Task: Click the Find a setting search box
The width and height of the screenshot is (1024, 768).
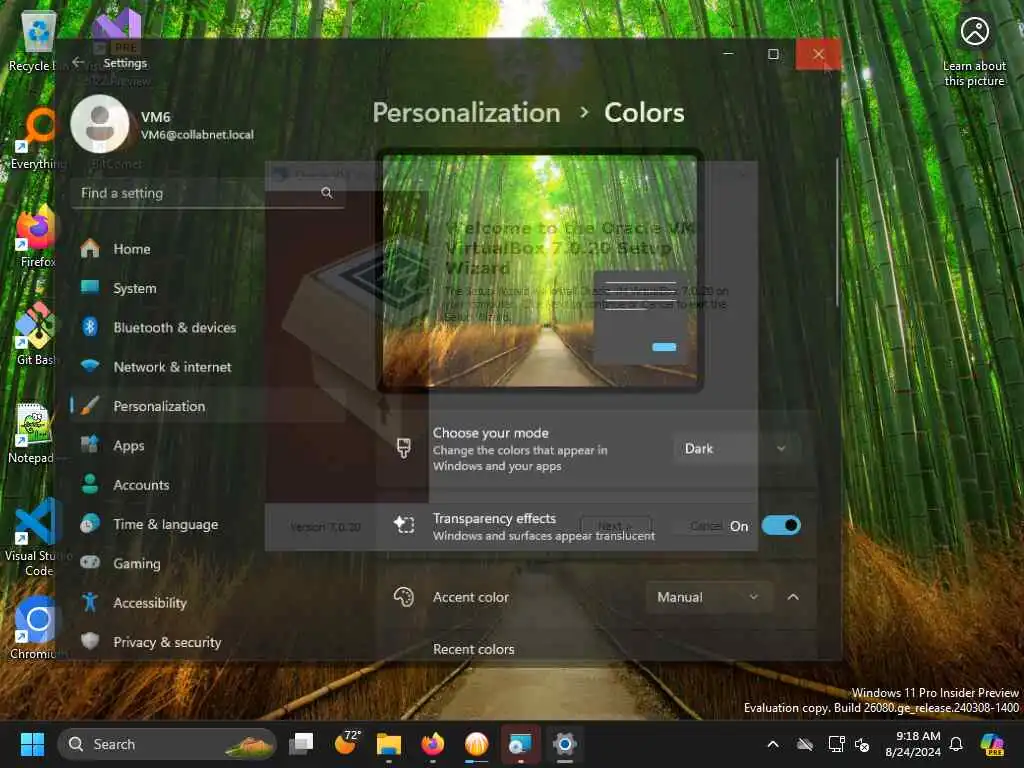Action: [208, 193]
